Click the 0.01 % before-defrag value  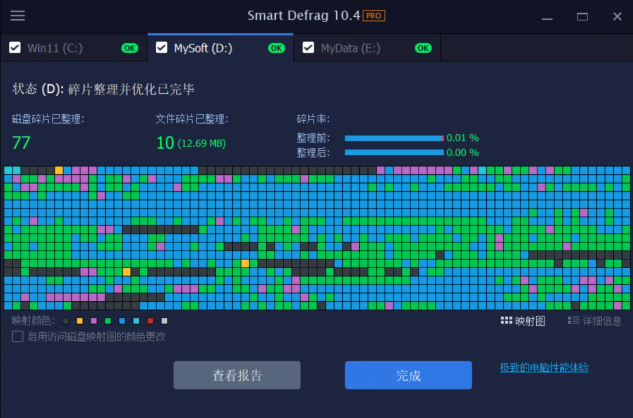click(x=463, y=138)
